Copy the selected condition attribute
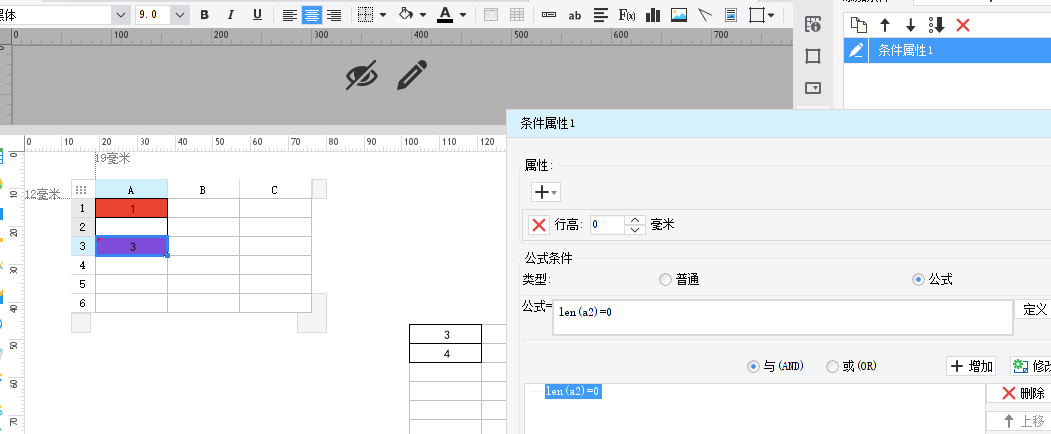 click(x=858, y=24)
